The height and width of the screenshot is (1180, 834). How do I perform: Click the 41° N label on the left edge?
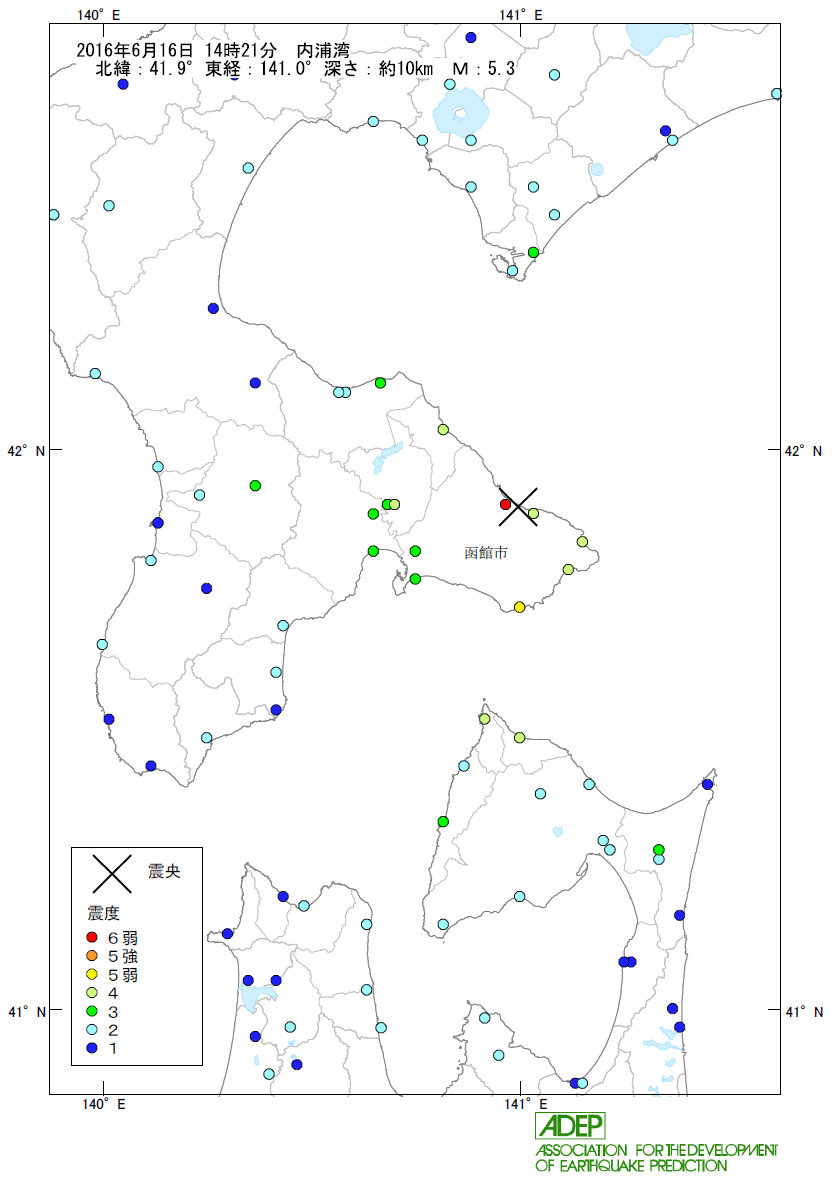(x=26, y=1011)
